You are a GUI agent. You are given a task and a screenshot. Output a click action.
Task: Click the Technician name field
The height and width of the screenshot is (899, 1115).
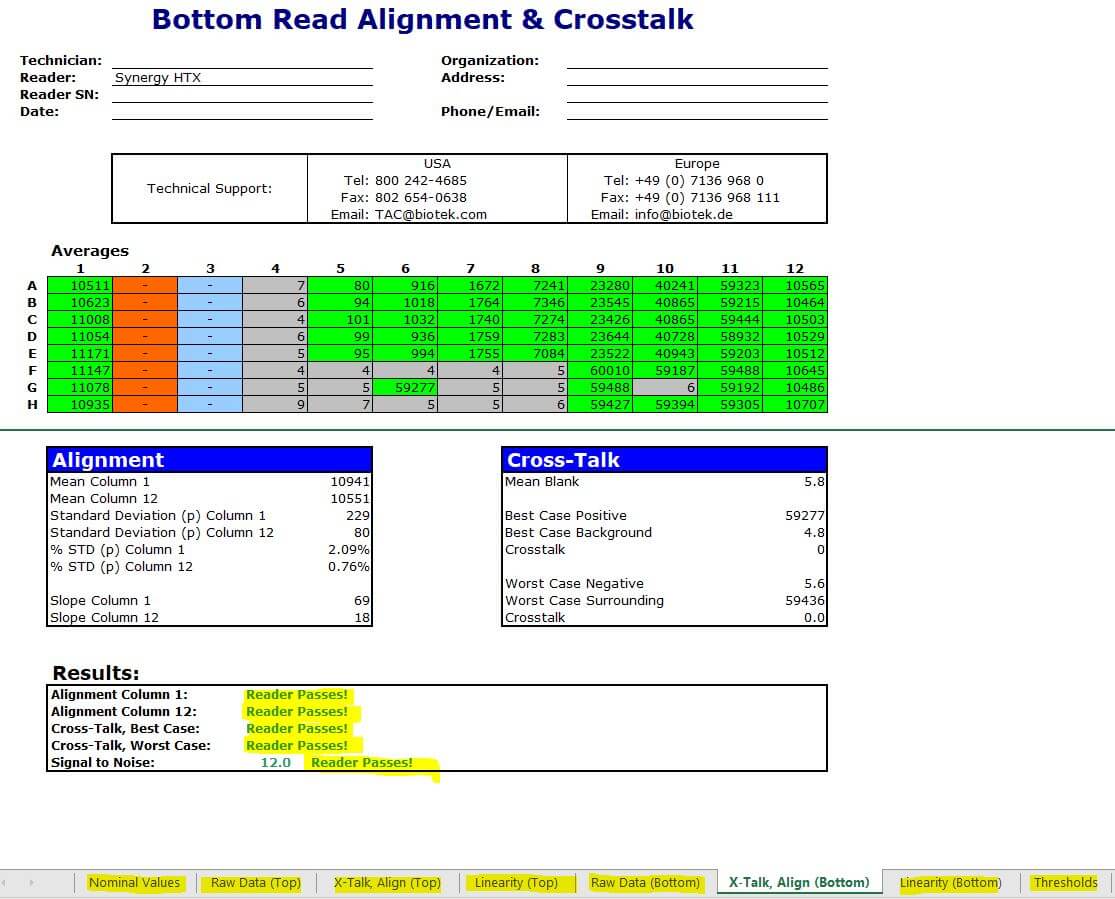click(x=242, y=61)
